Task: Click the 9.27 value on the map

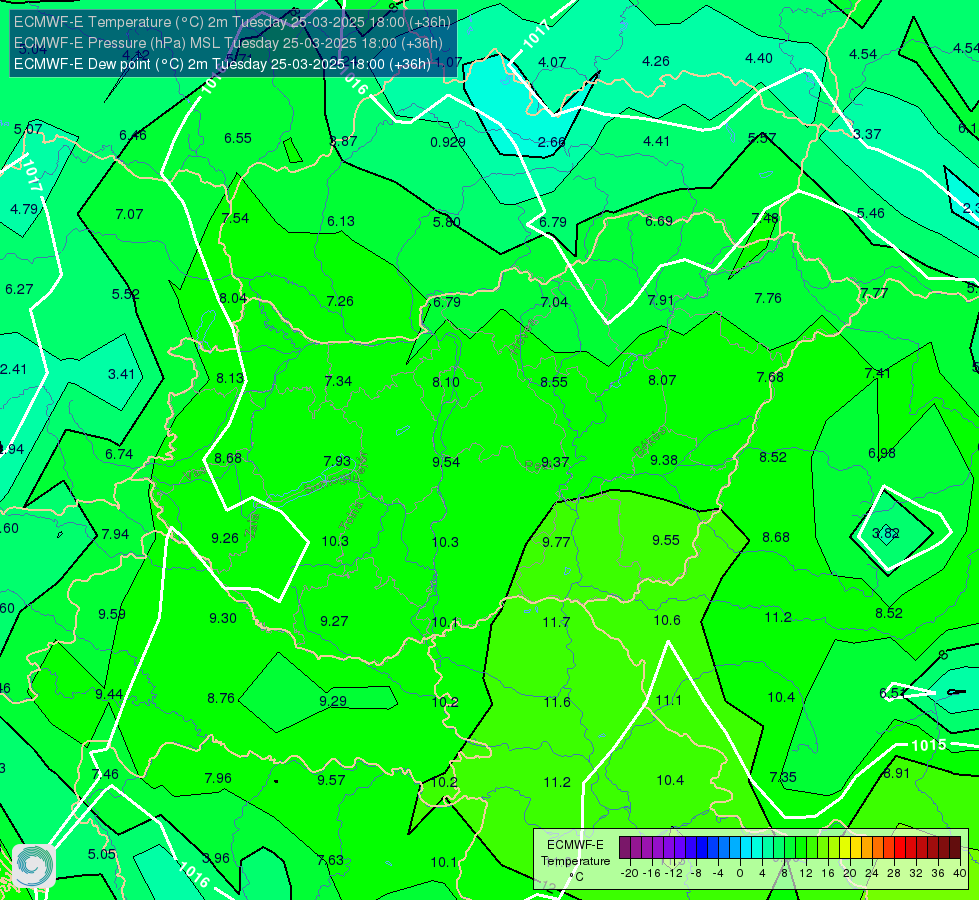Action: click(334, 621)
